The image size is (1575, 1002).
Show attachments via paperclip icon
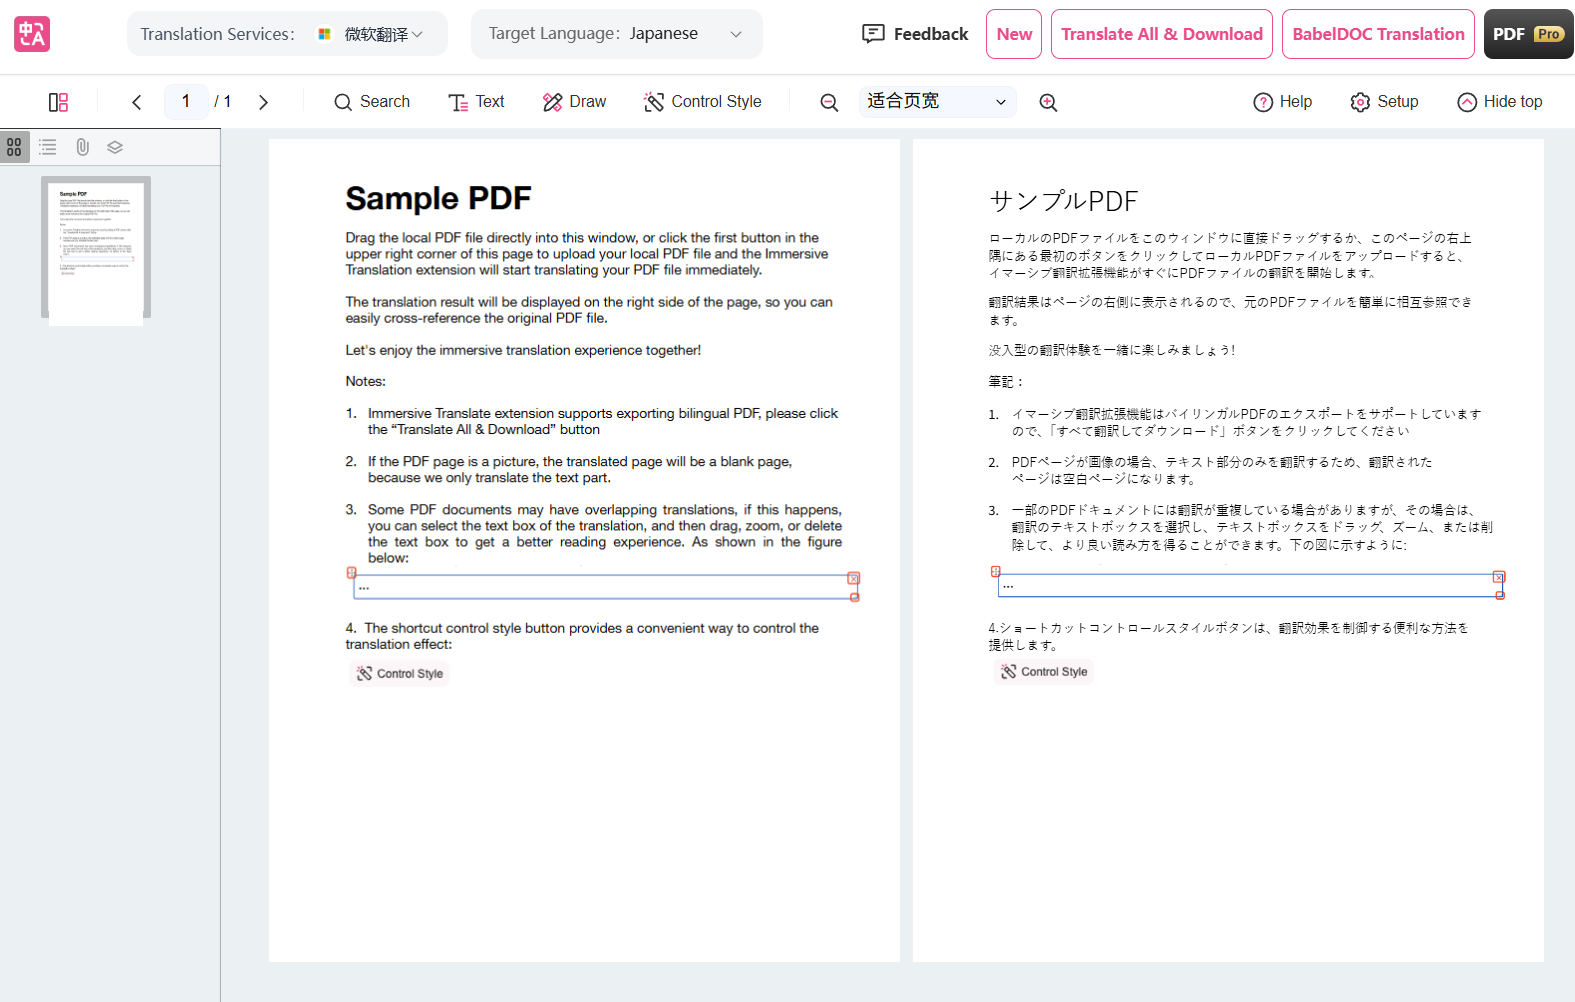[82, 147]
